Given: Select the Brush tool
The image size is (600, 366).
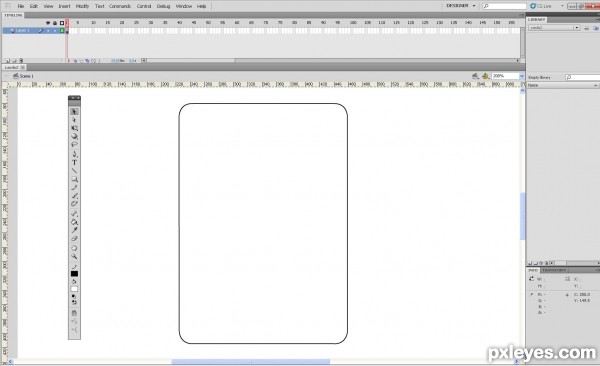Looking at the screenshot, I should (74, 196).
